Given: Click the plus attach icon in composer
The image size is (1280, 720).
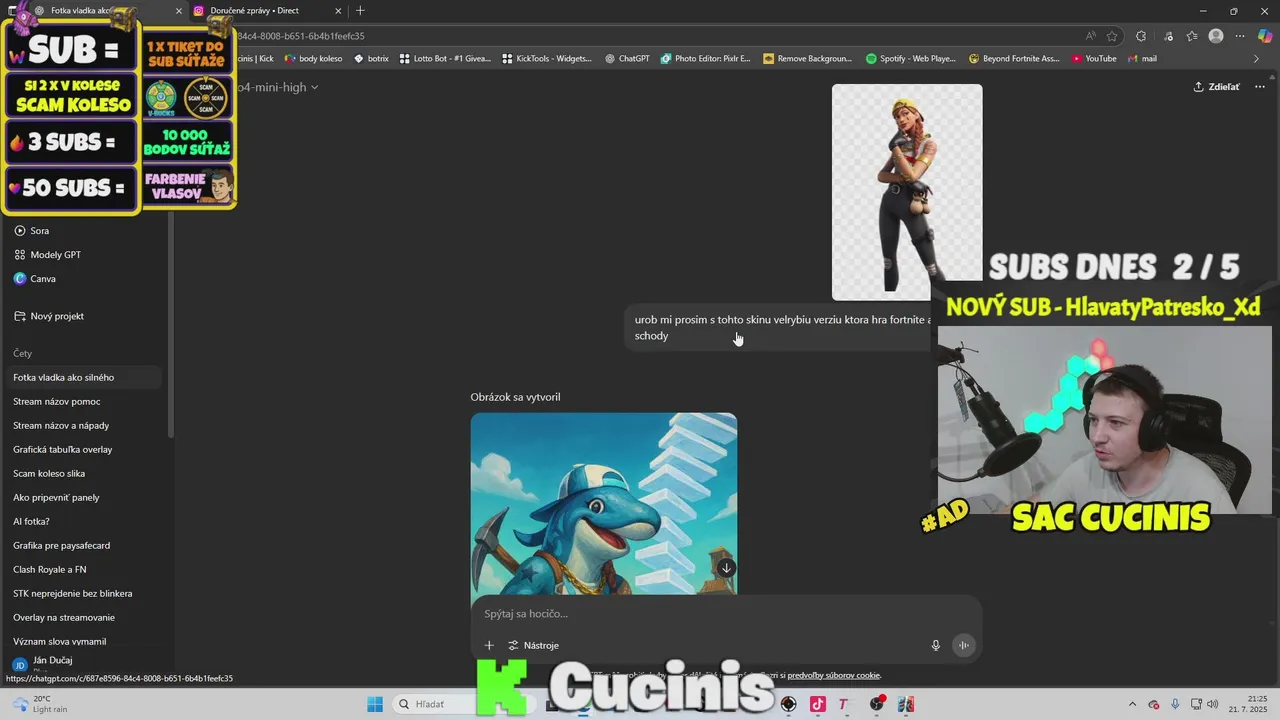Looking at the screenshot, I should pos(489,645).
